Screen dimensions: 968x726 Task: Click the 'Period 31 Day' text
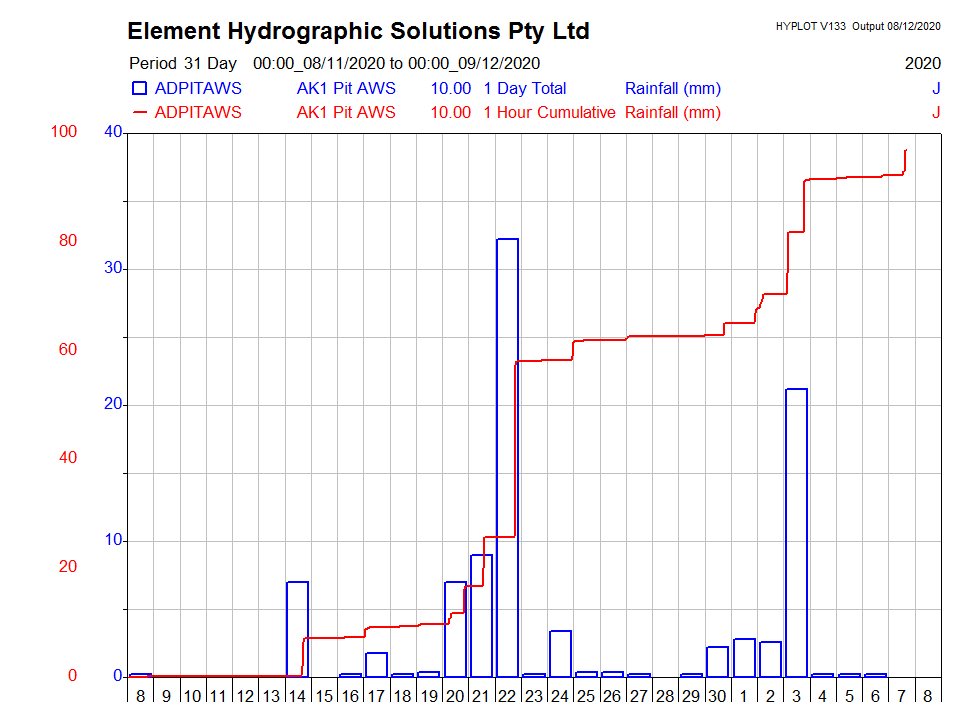coord(183,63)
